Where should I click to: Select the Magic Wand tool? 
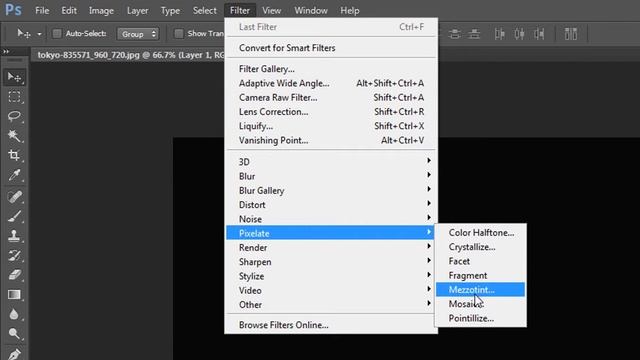[x=15, y=136]
